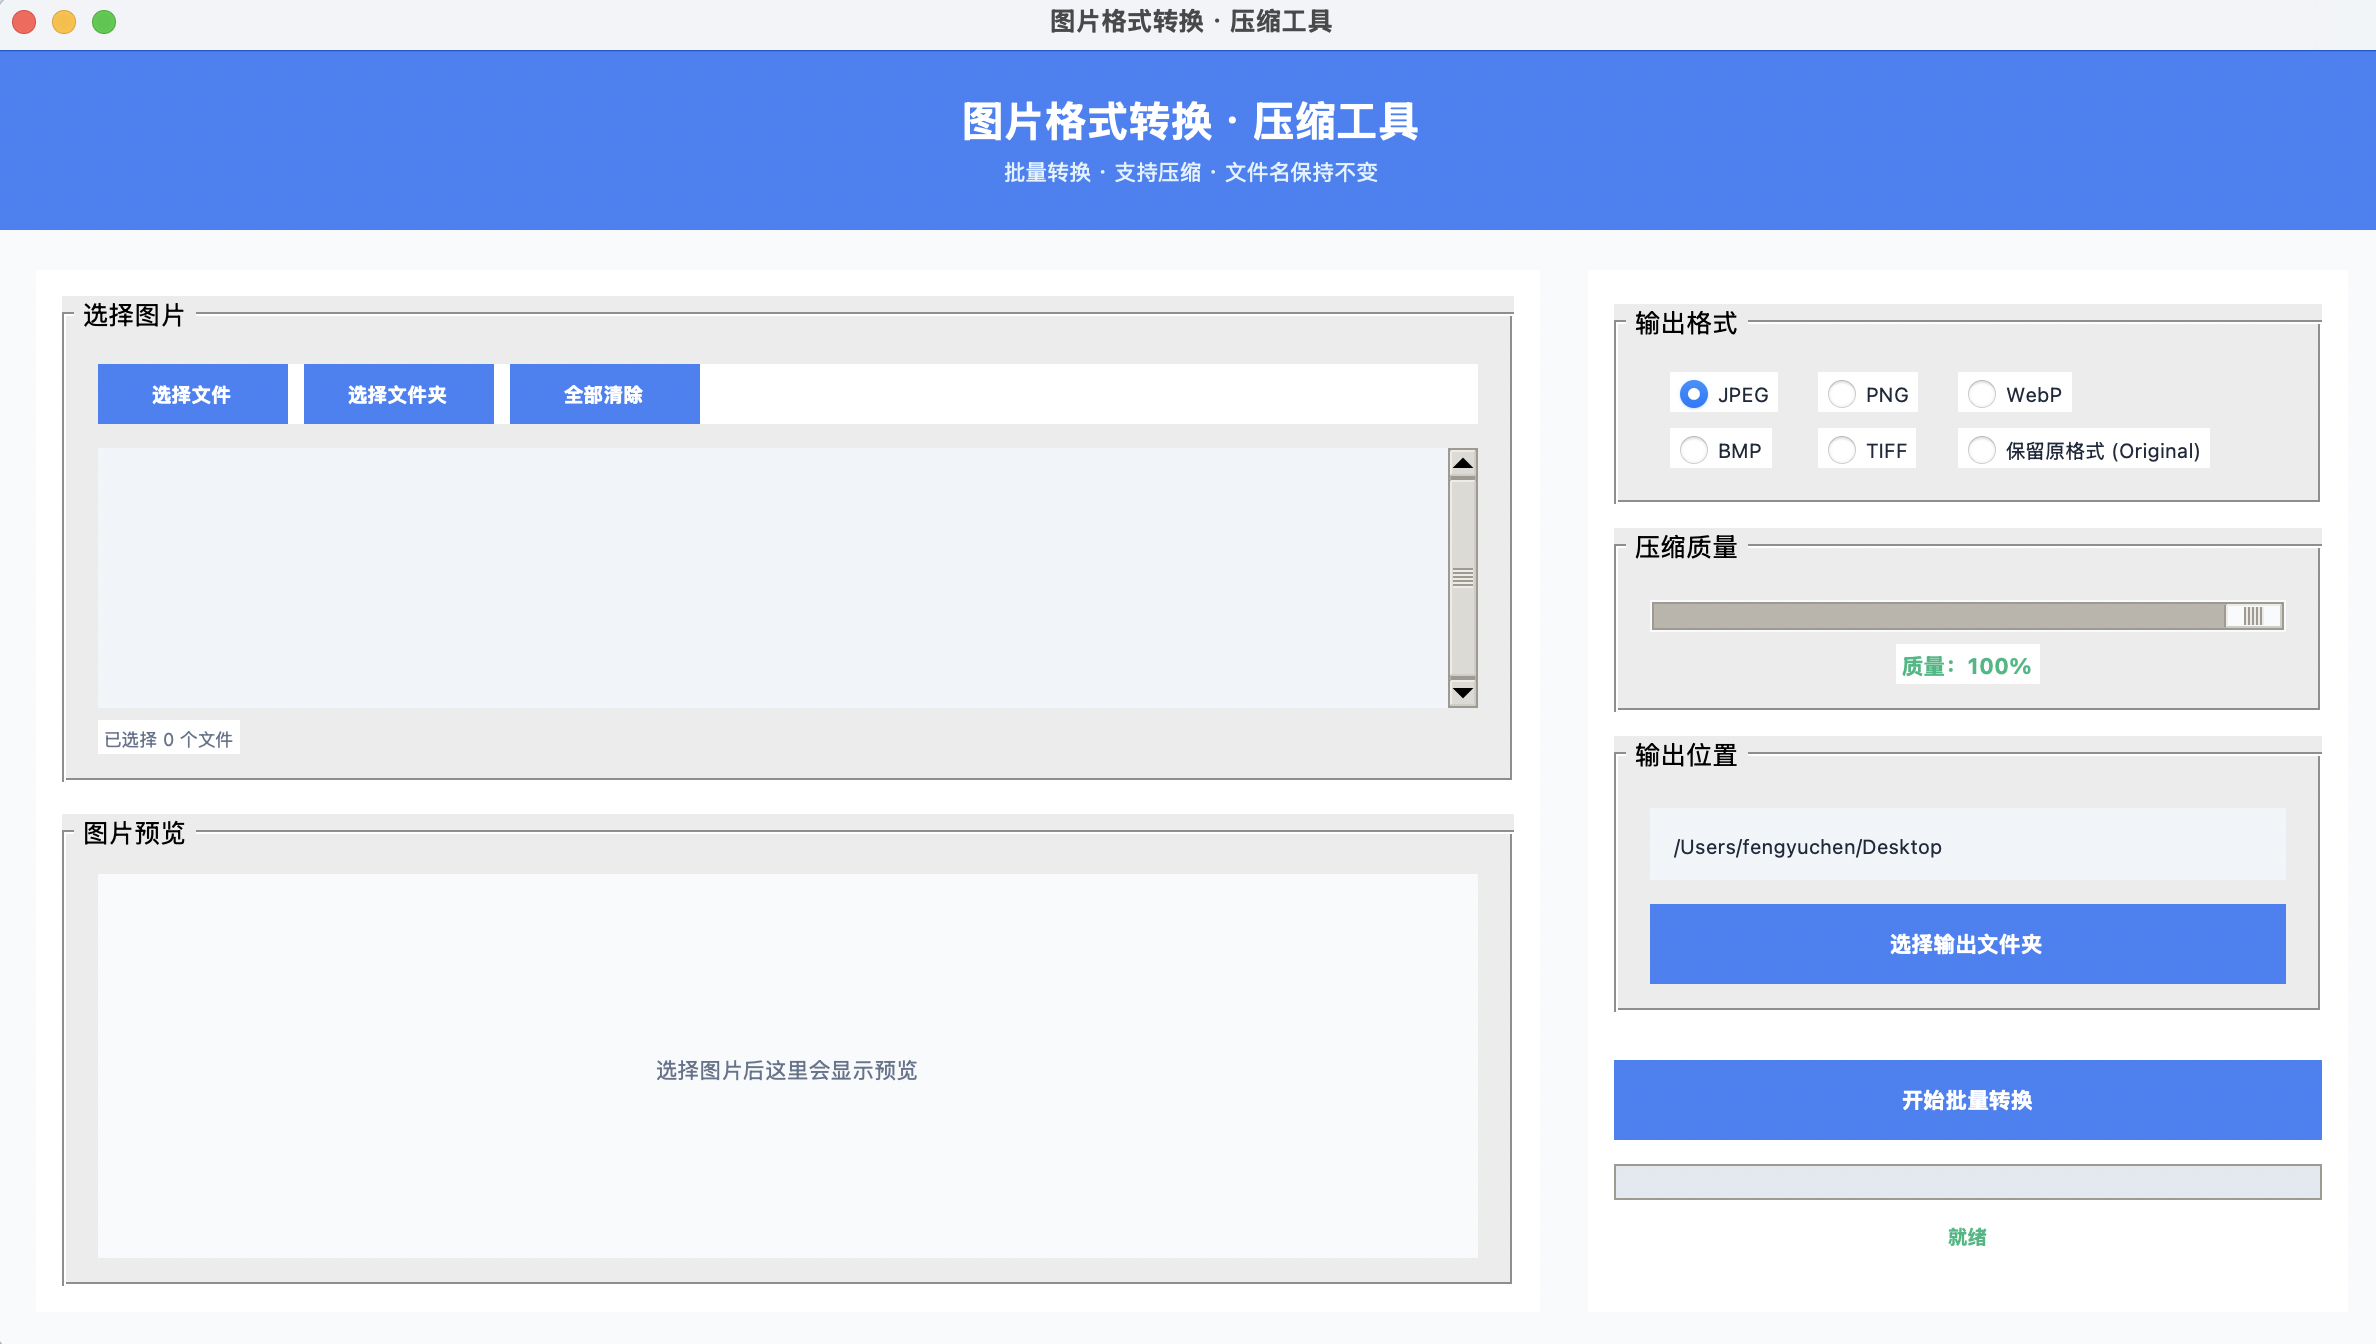Click the image preview placeholder area
Screen dimensions: 2376x1344
[787, 1066]
